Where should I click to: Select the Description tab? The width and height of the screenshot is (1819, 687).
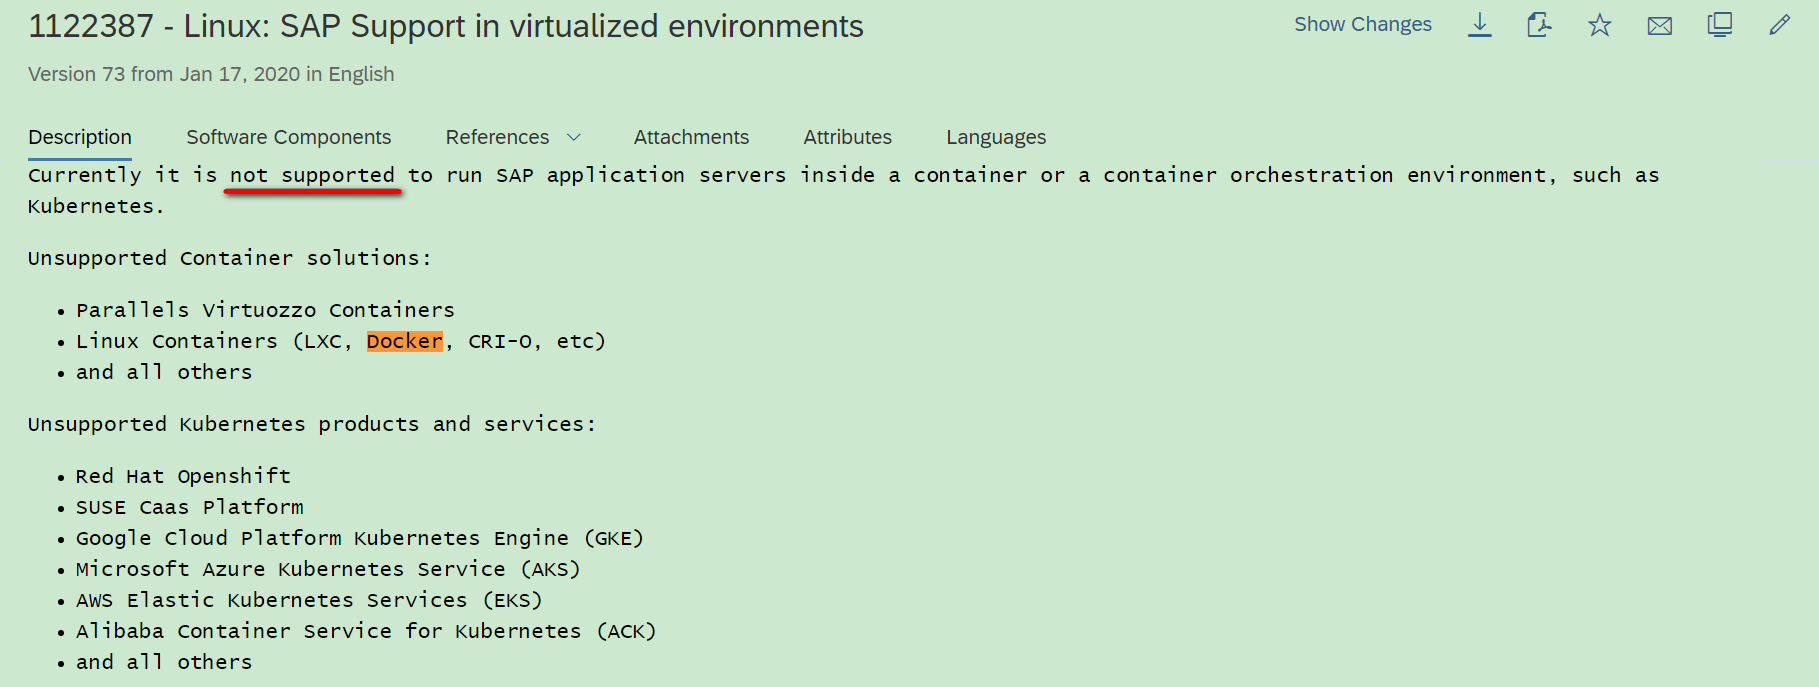pyautogui.click(x=80, y=137)
